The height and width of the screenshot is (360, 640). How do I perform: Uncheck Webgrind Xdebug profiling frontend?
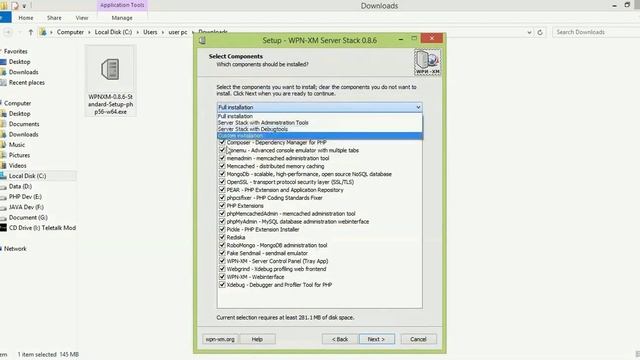point(222,269)
